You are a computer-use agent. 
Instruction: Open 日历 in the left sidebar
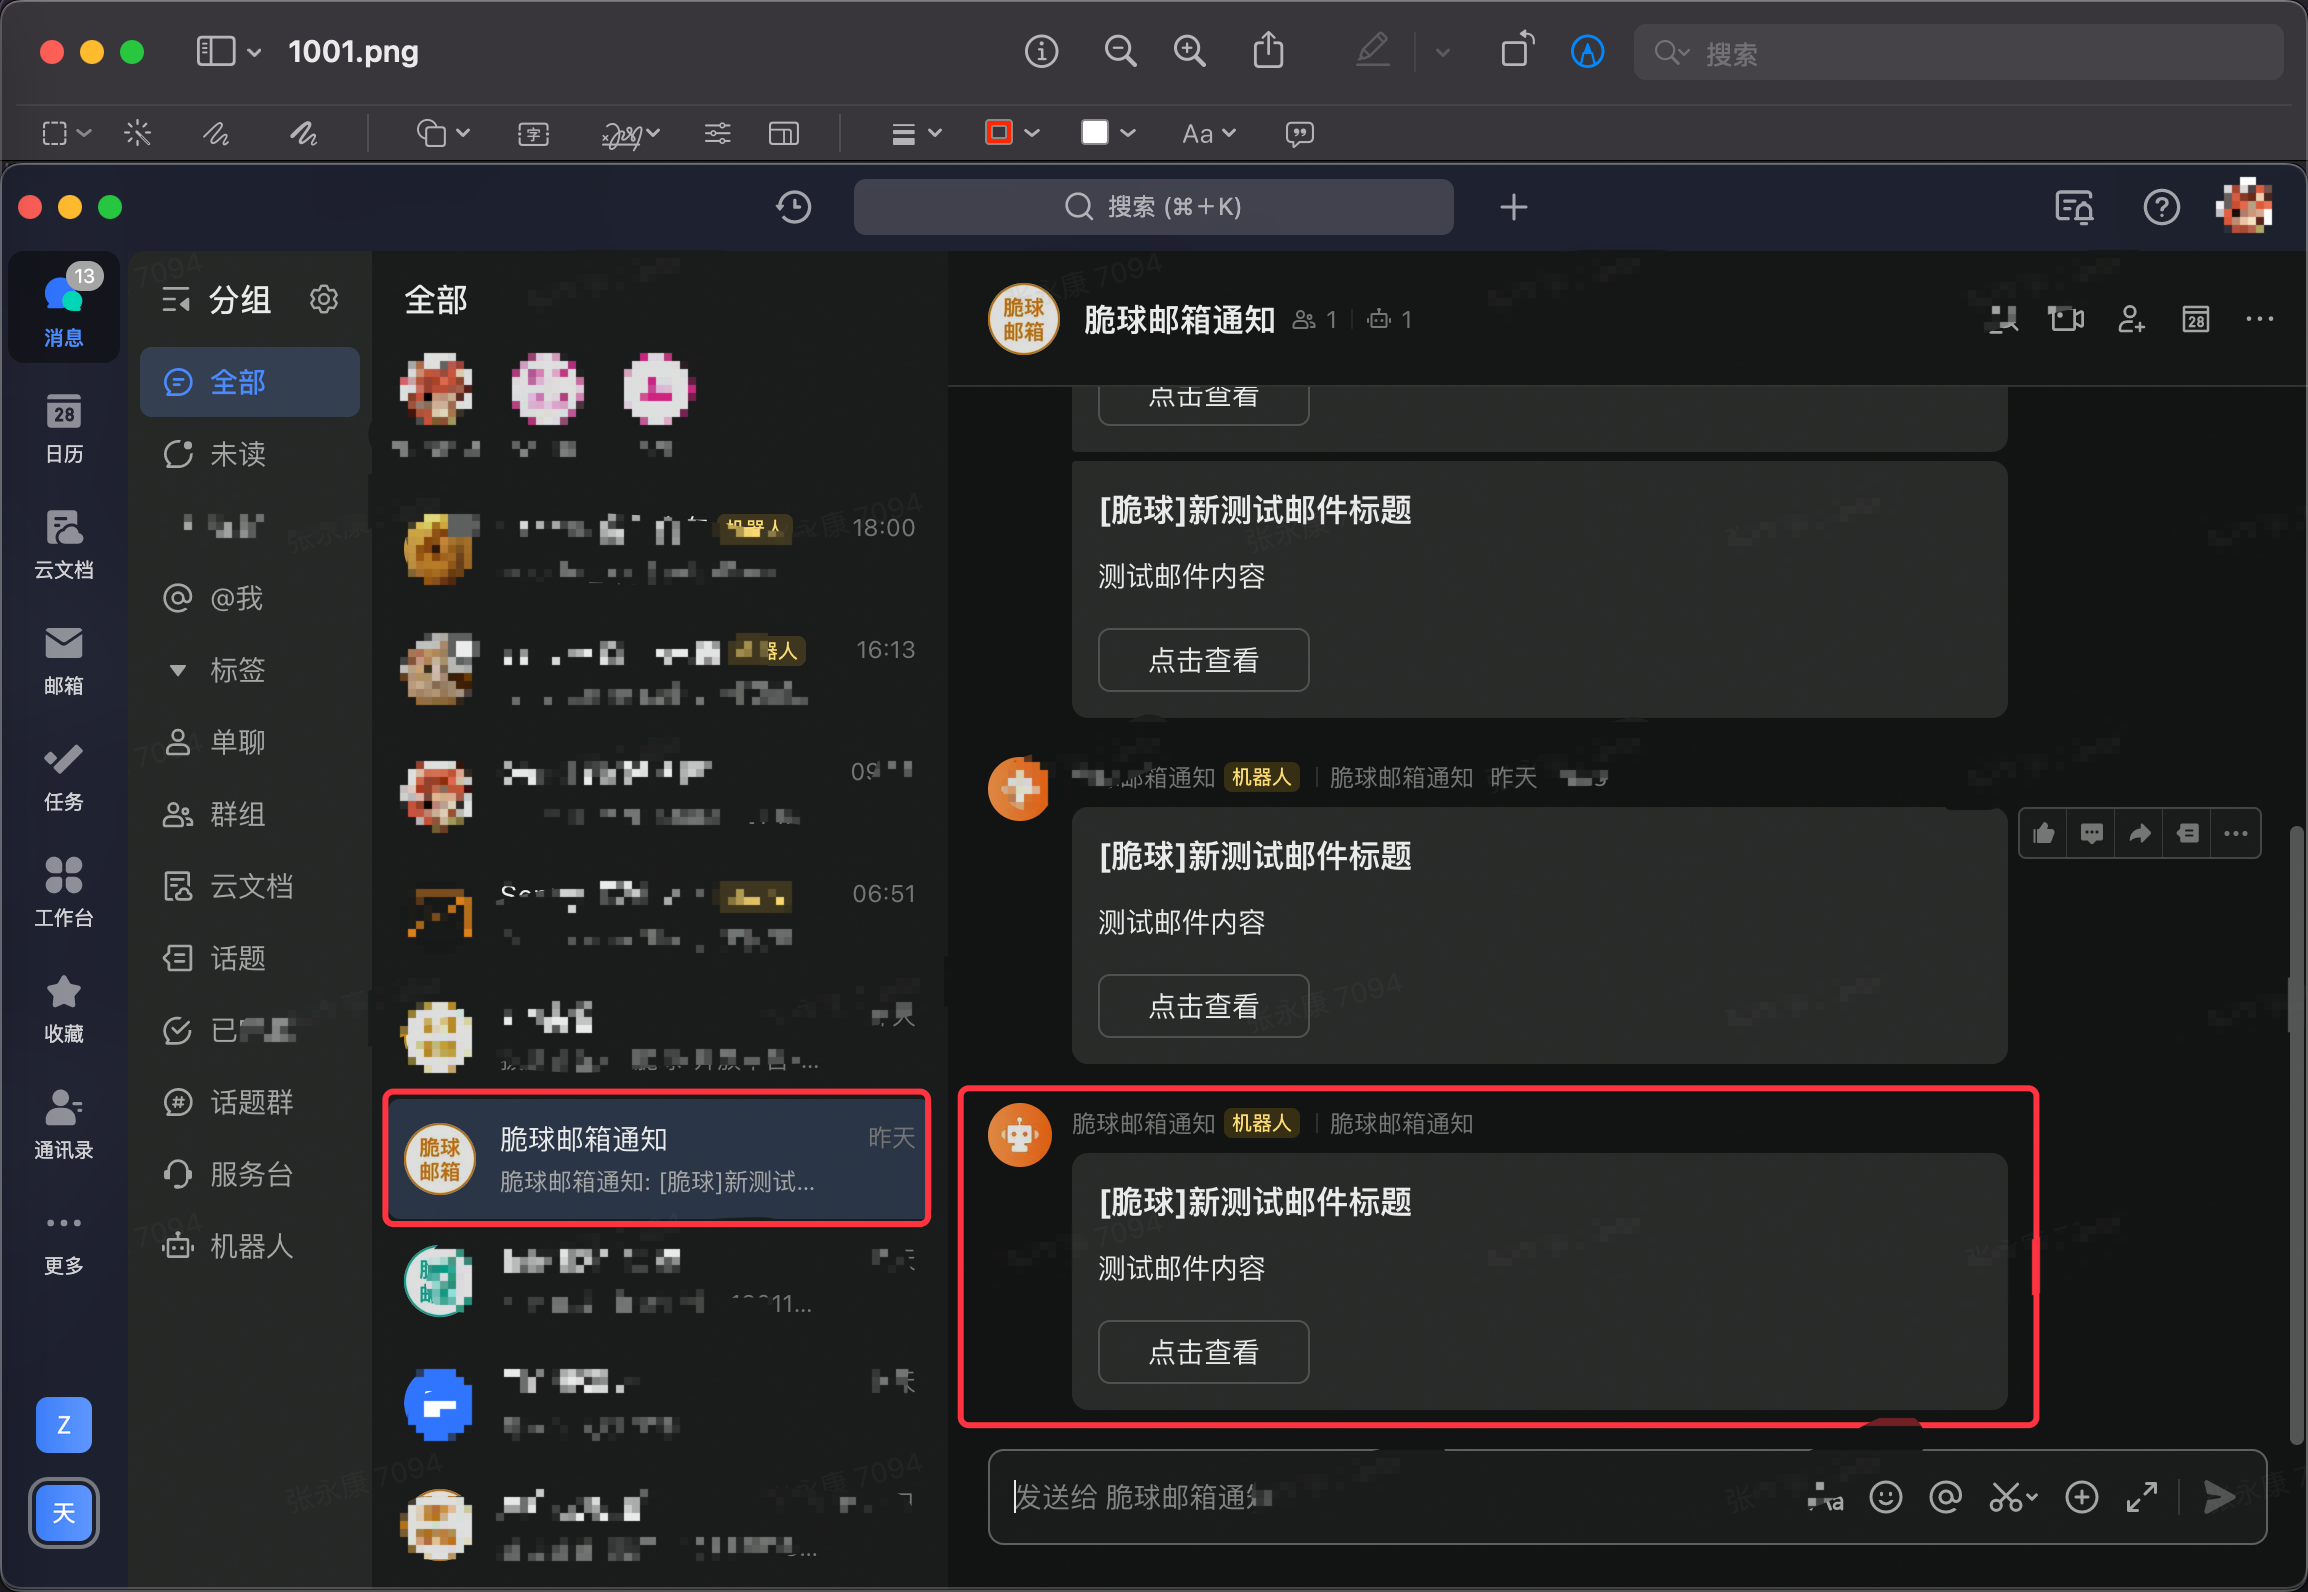pos(63,428)
